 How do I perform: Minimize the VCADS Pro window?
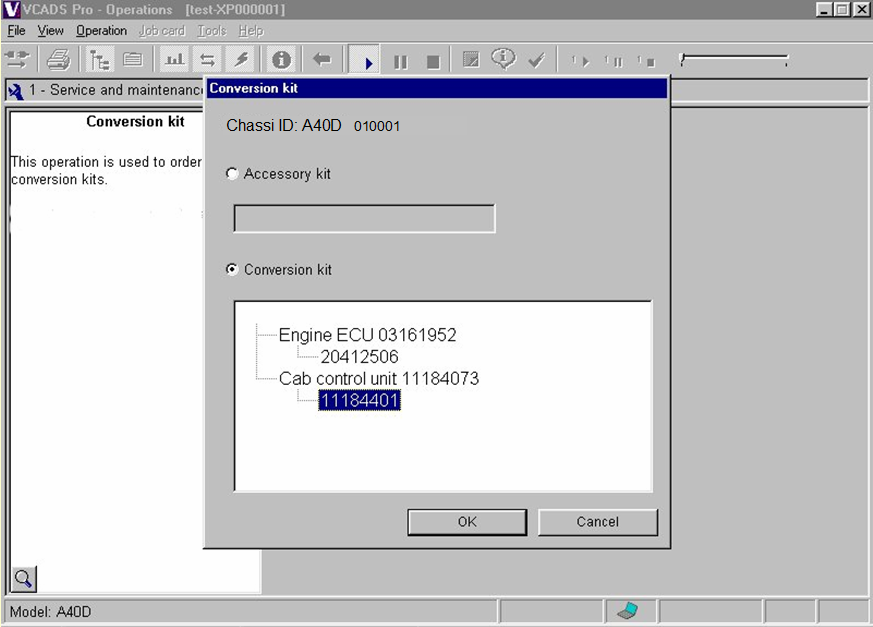[x=824, y=9]
